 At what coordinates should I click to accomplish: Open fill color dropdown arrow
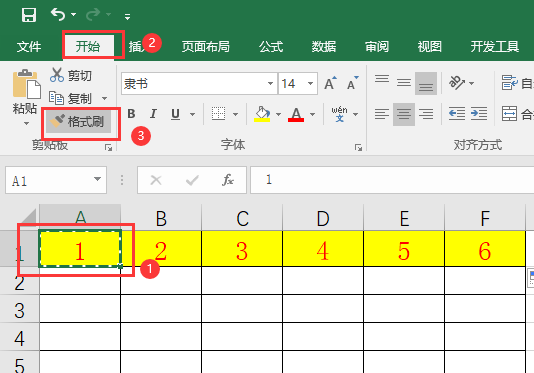pyautogui.click(x=279, y=114)
